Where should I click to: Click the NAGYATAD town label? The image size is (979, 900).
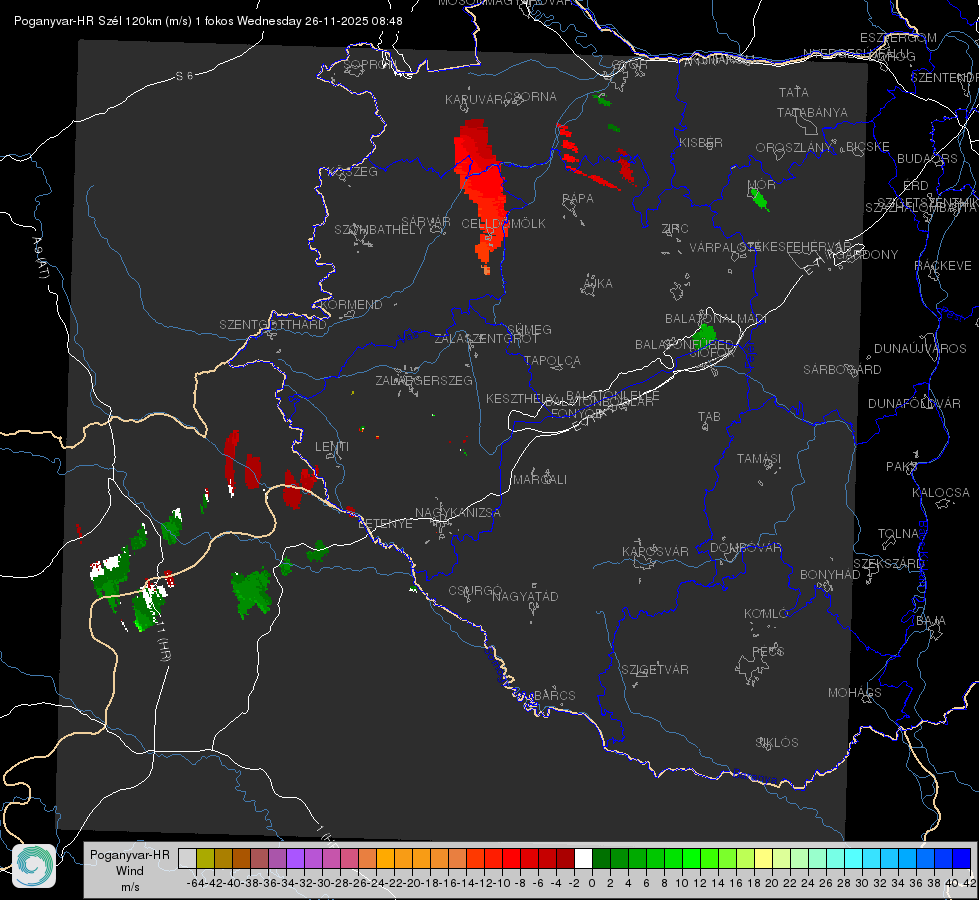525,596
